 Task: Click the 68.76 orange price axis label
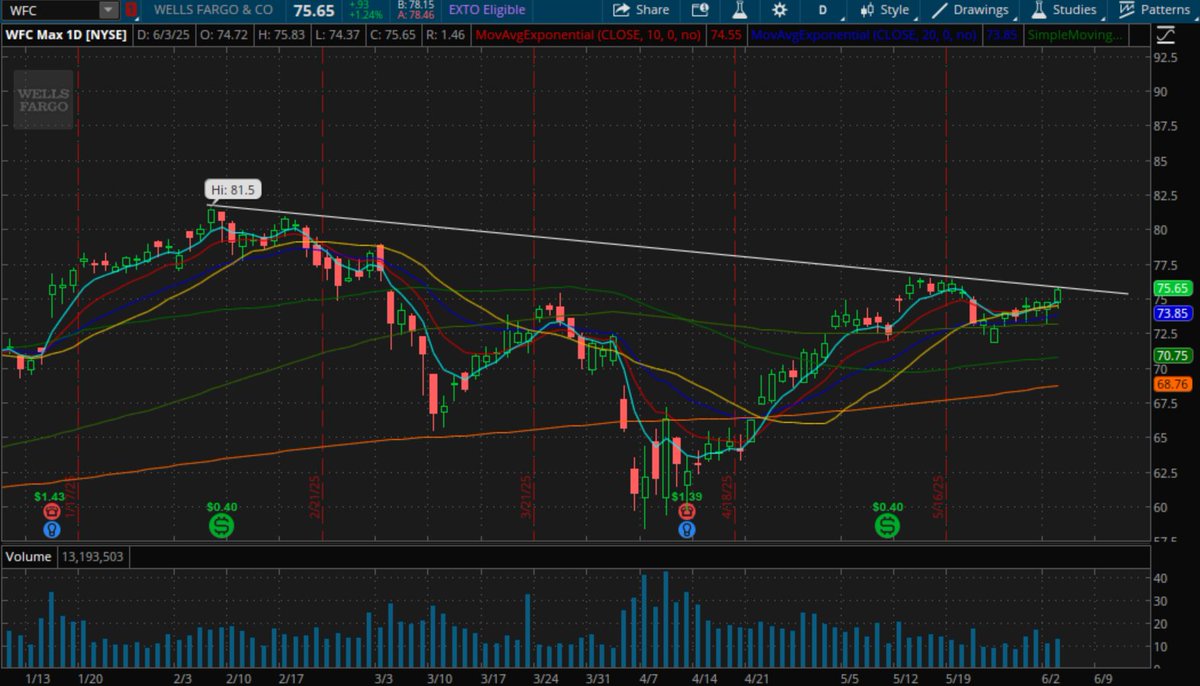pyautogui.click(x=1172, y=384)
